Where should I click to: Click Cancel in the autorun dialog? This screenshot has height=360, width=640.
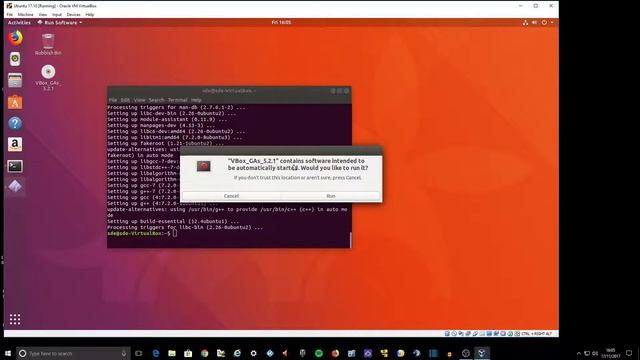(x=231, y=196)
